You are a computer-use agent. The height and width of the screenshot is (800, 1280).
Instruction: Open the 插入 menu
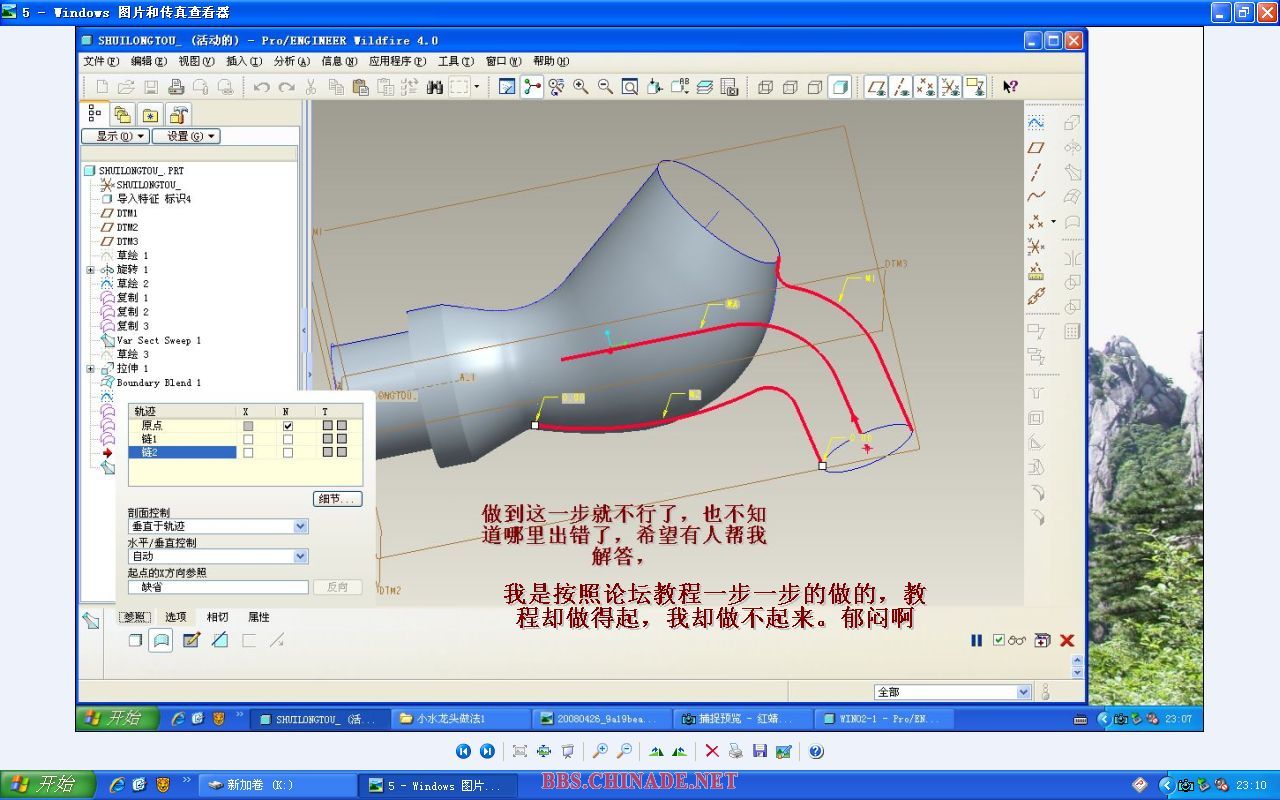tap(244, 61)
